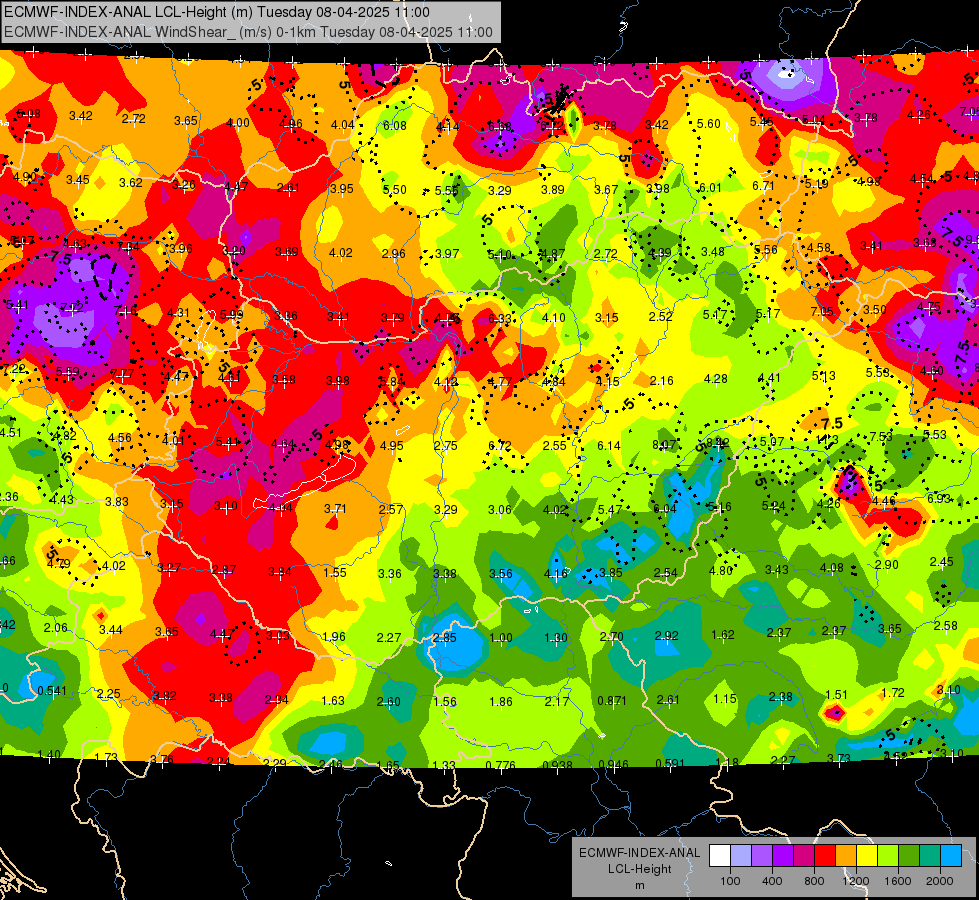Viewport: 979px width, 900px height.
Task: Click the wind shear value 2.57
Action: (391, 509)
